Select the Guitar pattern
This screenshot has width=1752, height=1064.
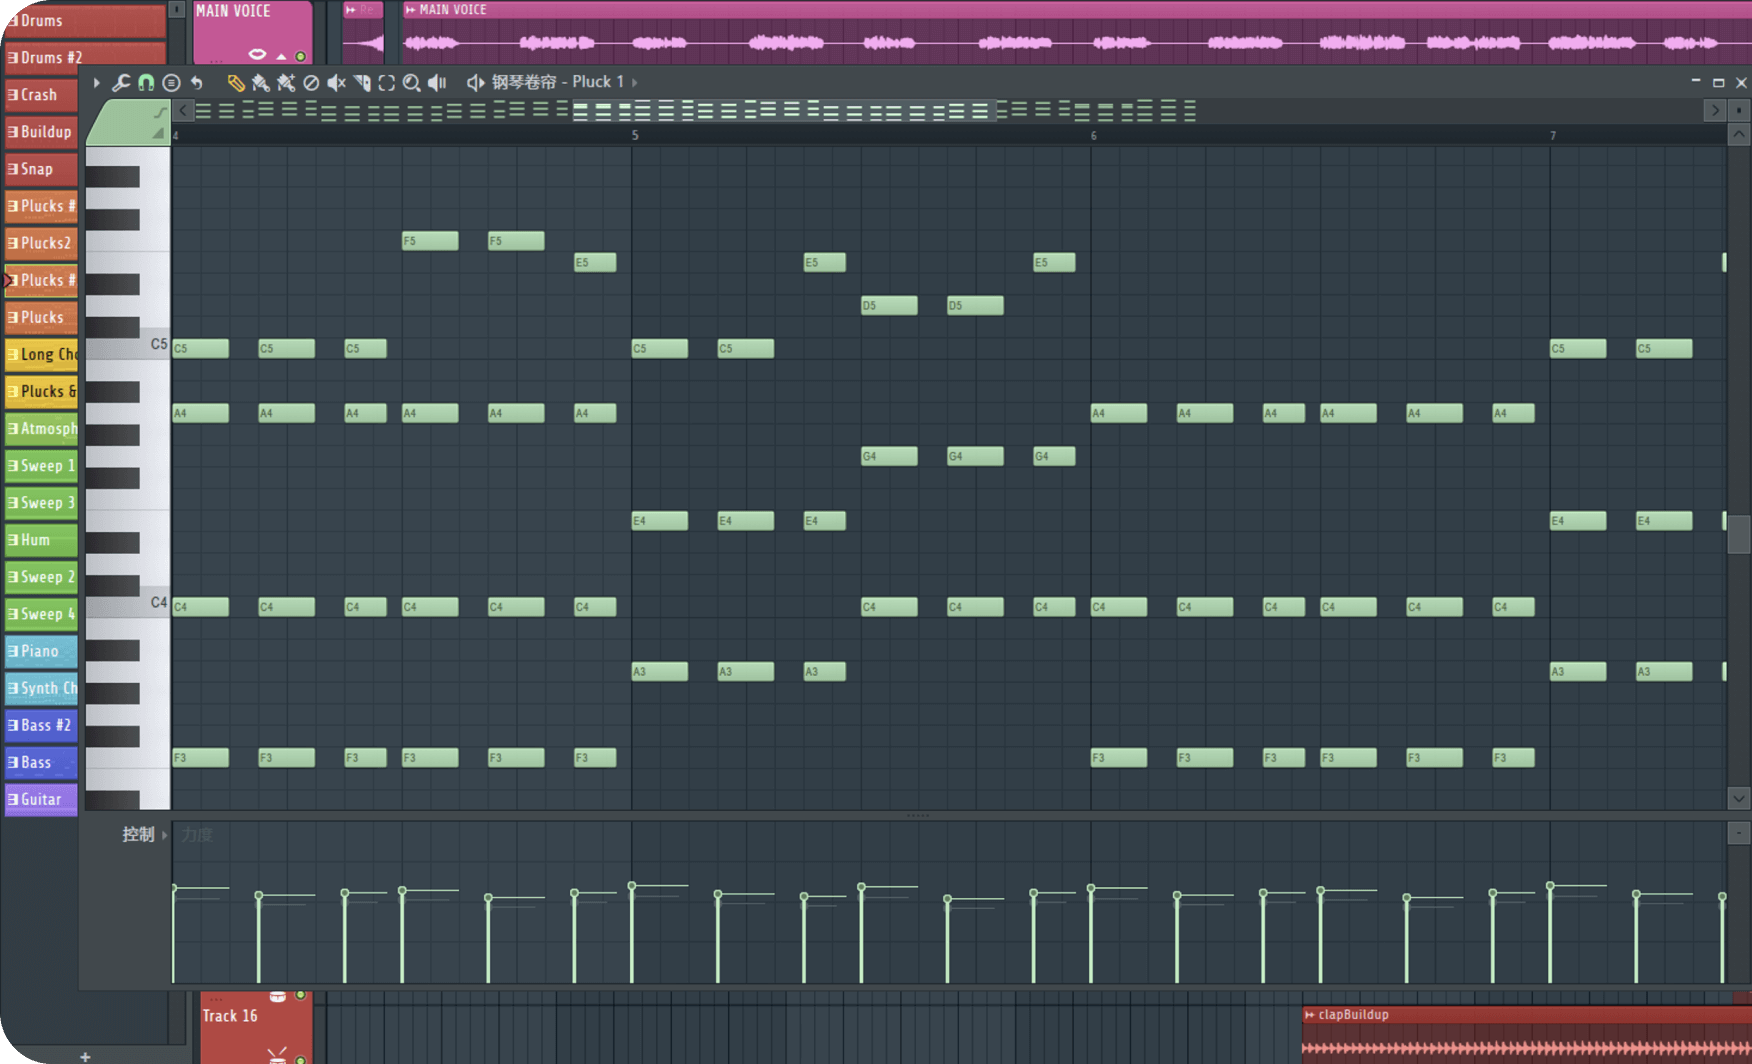(x=41, y=799)
